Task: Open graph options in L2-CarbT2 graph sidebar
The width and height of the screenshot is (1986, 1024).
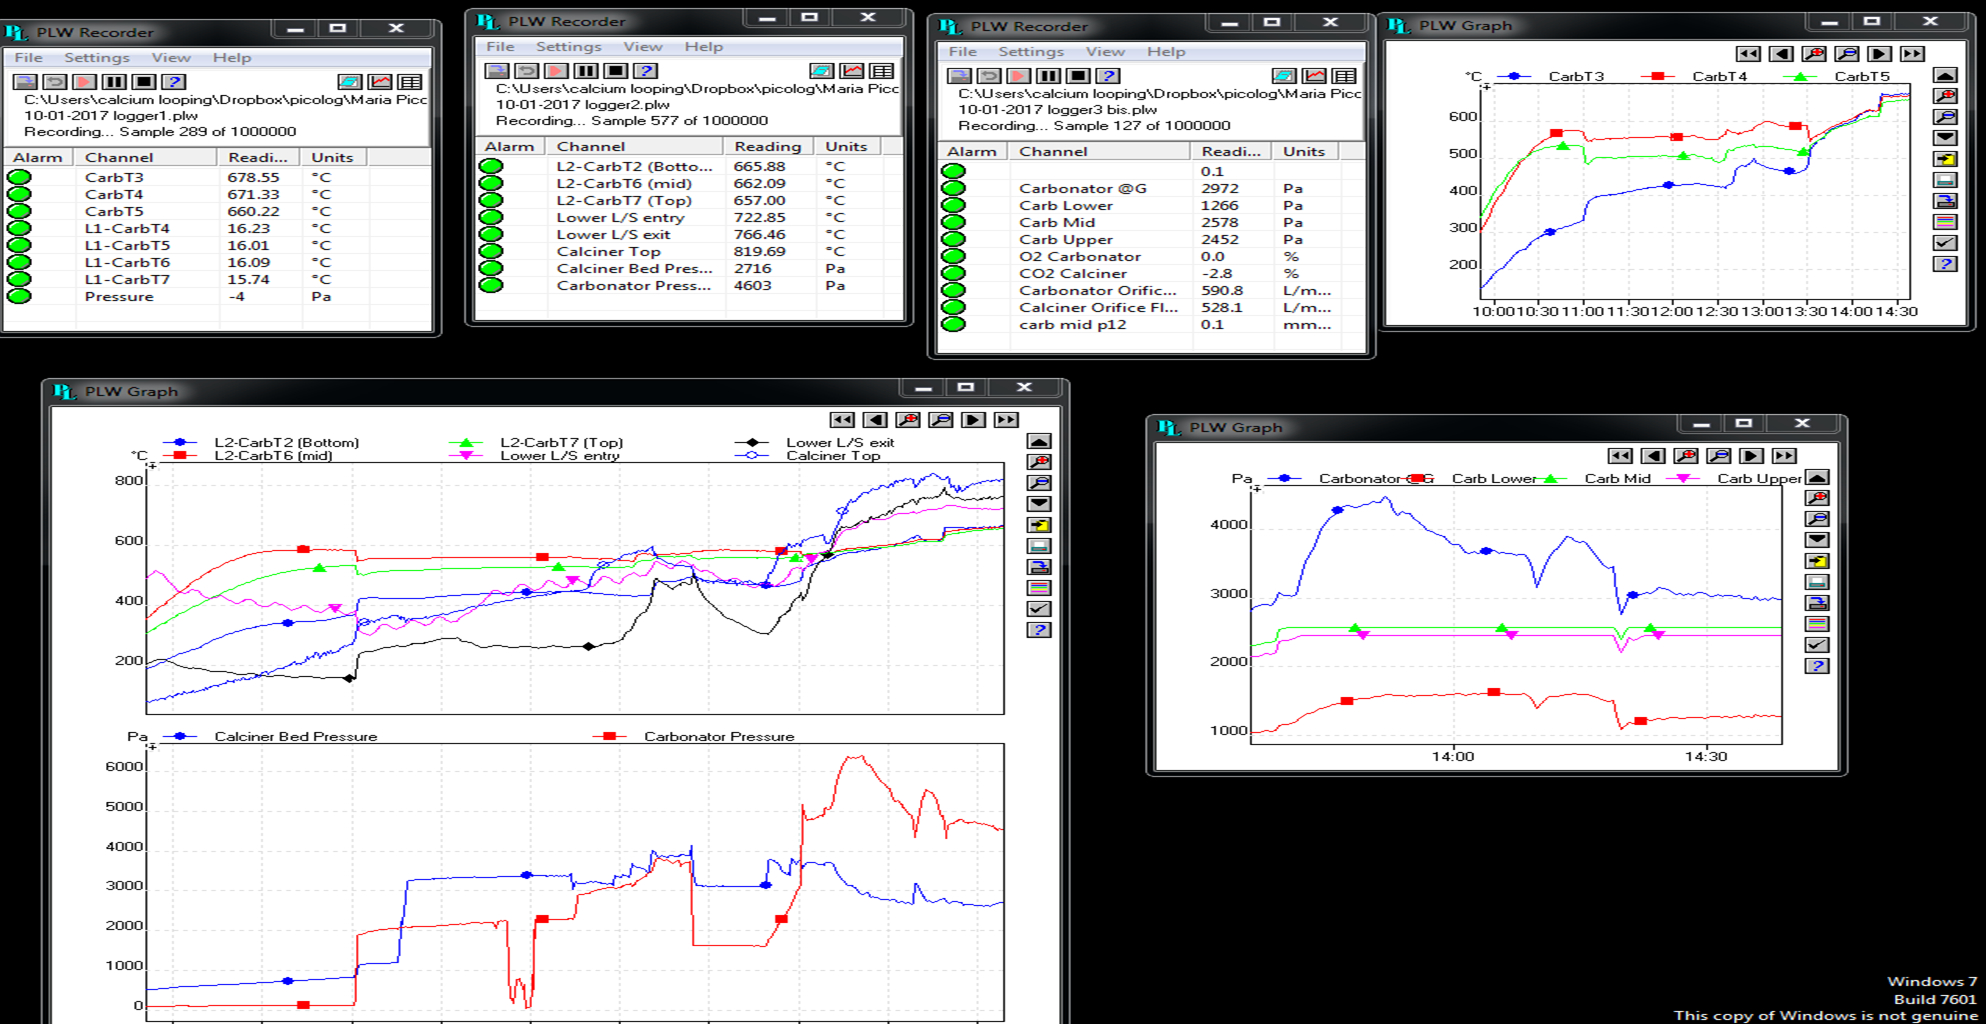Action: pos(1039,588)
